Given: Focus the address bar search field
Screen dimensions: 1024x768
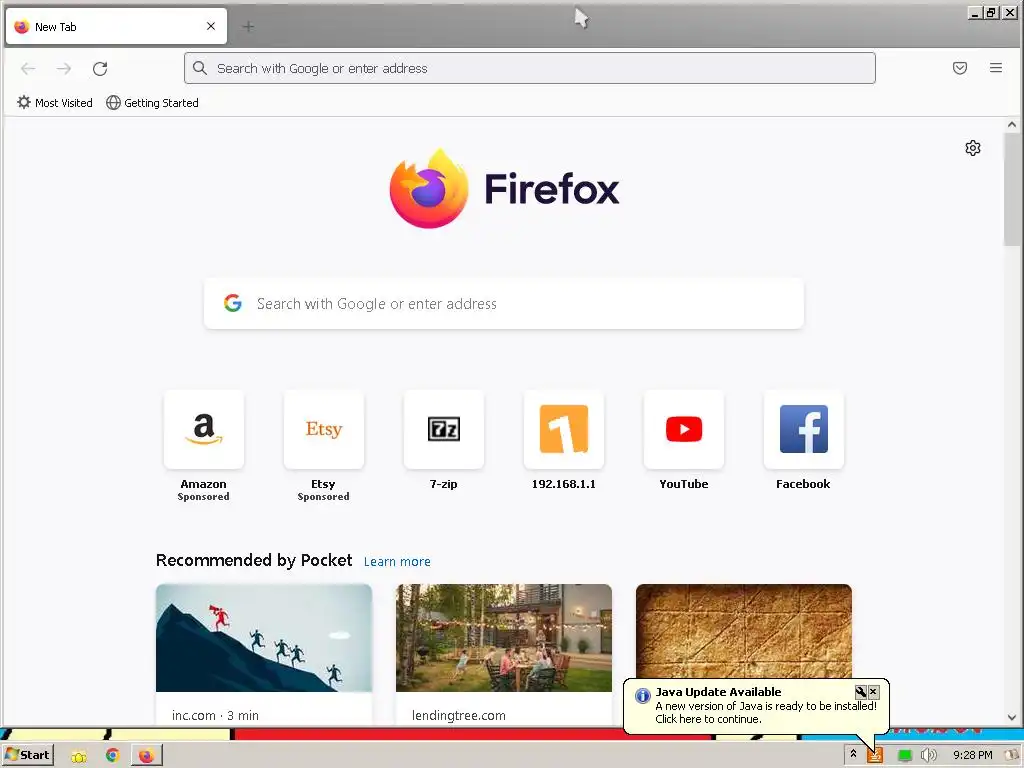Looking at the screenshot, I should pos(530,68).
